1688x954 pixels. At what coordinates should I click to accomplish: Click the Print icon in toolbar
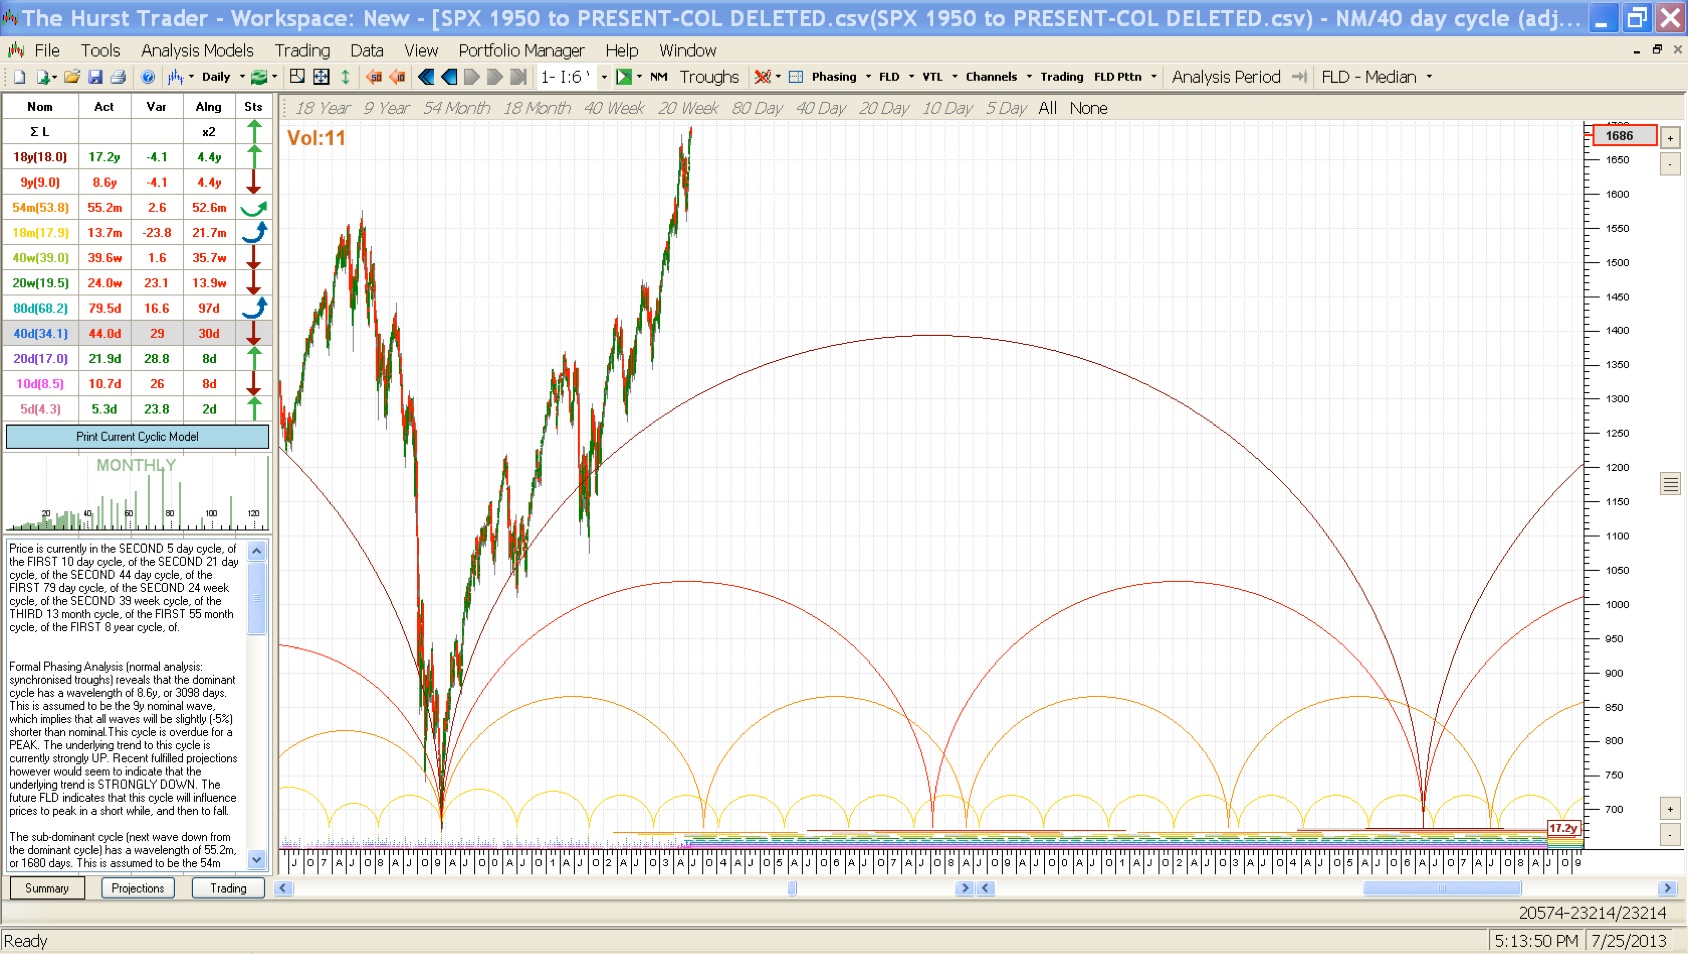point(118,77)
